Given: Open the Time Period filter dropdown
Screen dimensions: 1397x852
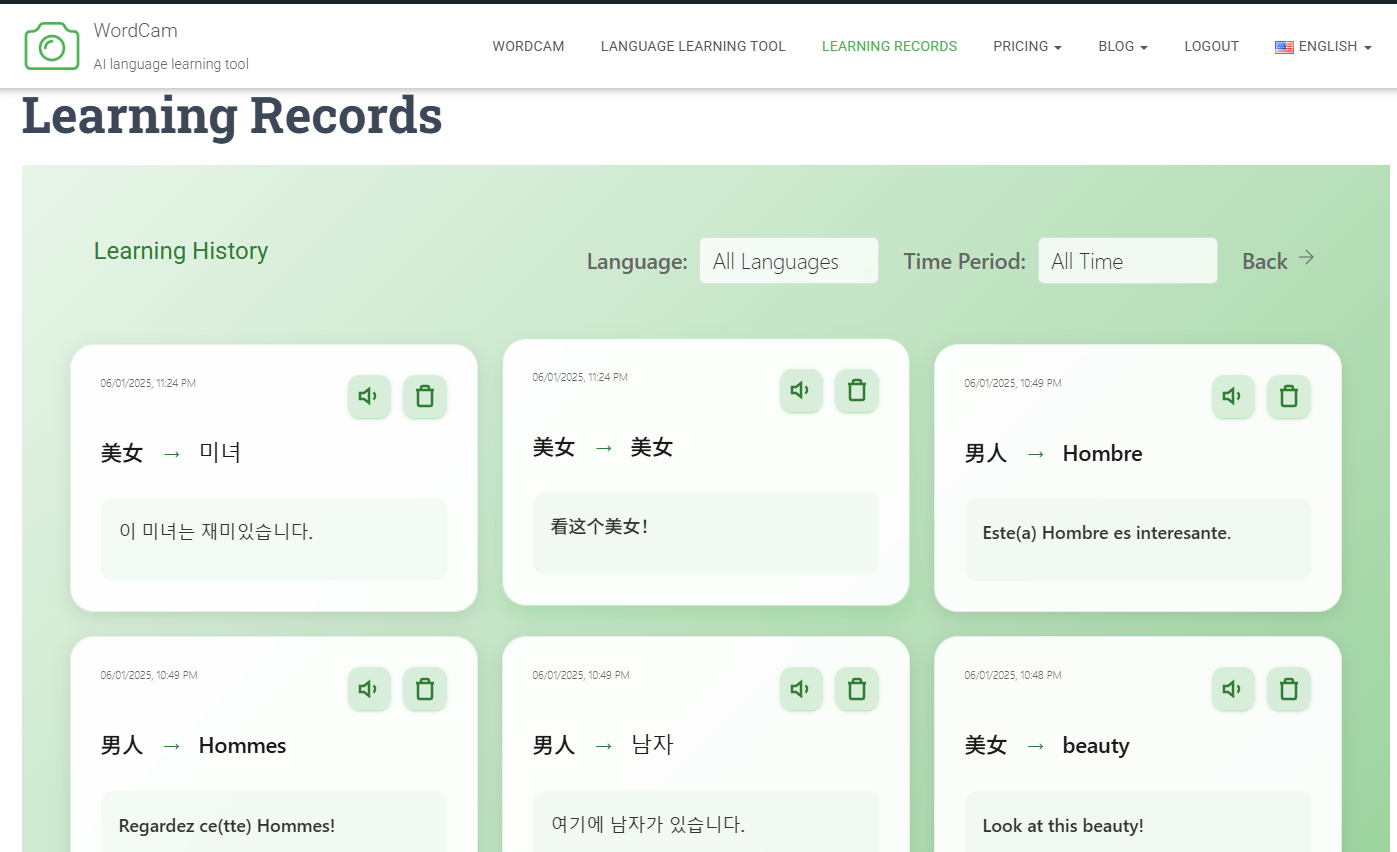Looking at the screenshot, I should [1128, 261].
